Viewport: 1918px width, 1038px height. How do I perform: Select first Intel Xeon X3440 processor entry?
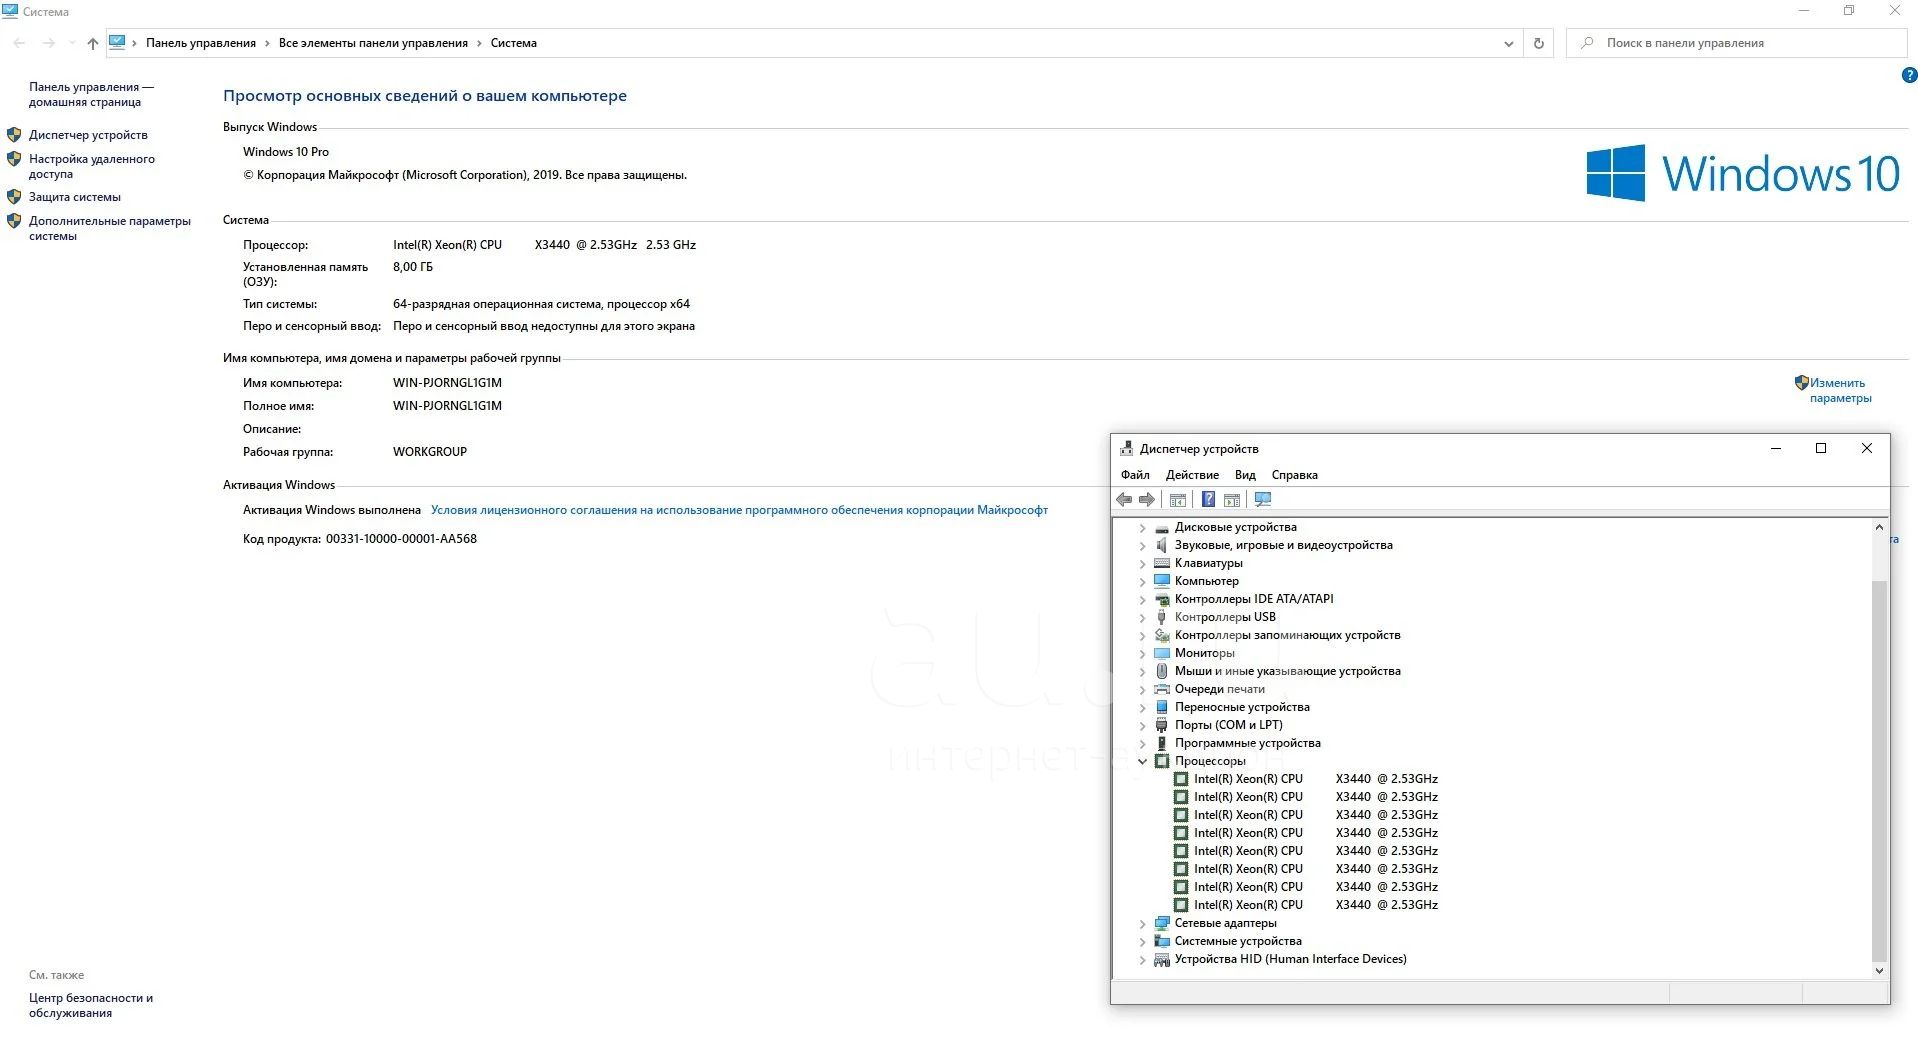point(1315,779)
